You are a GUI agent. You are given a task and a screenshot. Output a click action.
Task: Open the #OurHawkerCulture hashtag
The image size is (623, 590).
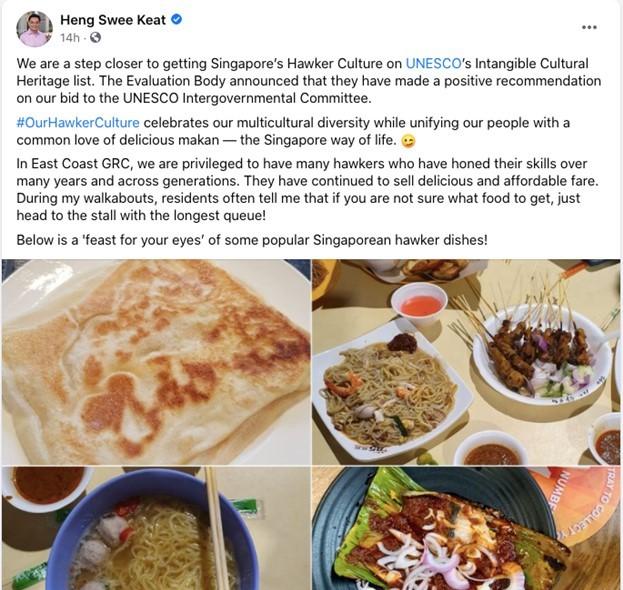pyautogui.click(x=78, y=122)
